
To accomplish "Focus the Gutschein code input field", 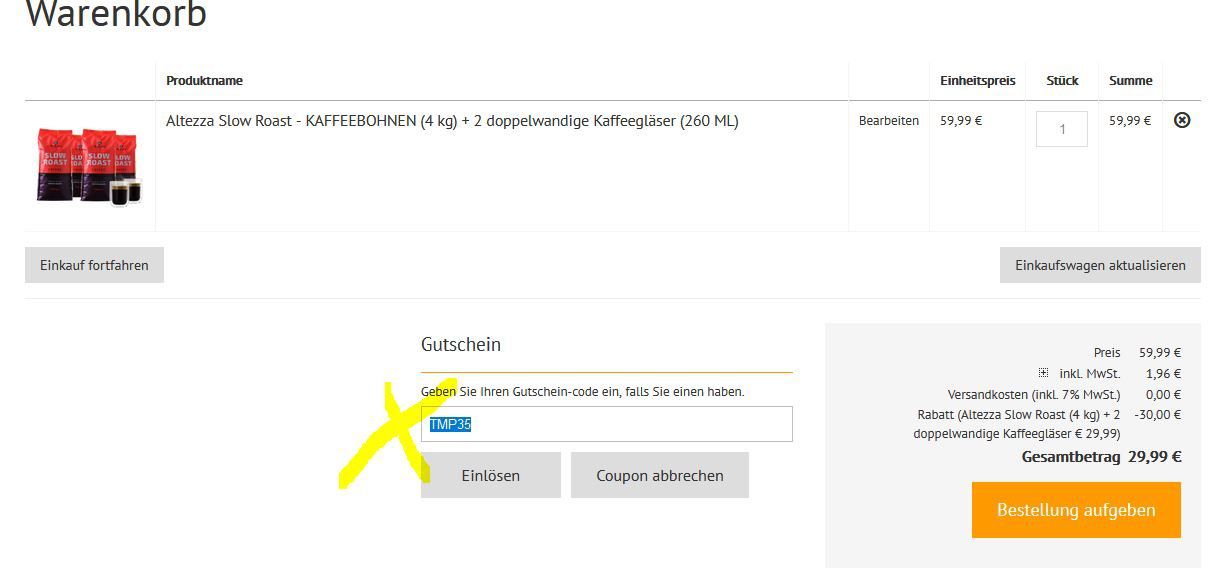I will tap(607, 424).
